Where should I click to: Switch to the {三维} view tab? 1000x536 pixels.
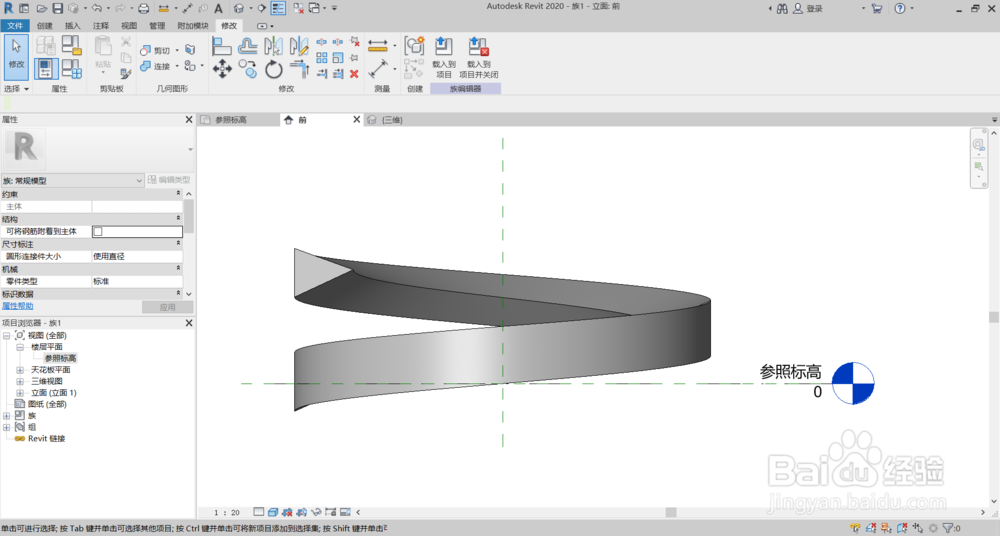392,120
